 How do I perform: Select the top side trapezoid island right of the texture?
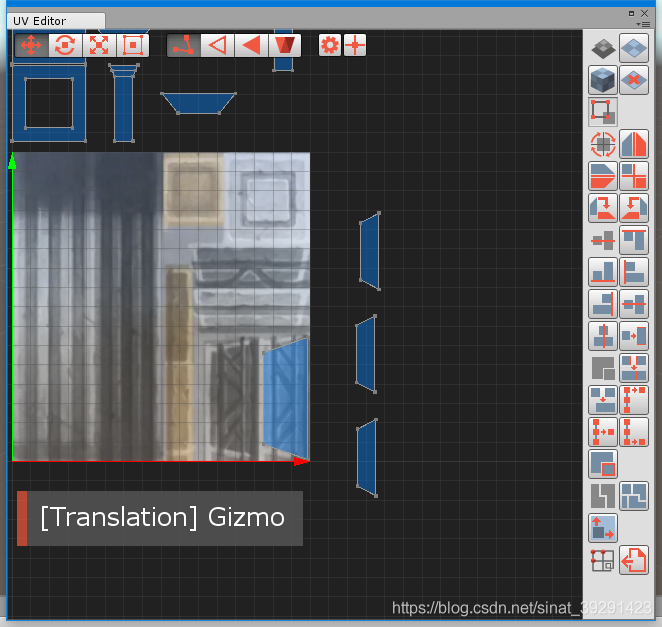pyautogui.click(x=370, y=251)
